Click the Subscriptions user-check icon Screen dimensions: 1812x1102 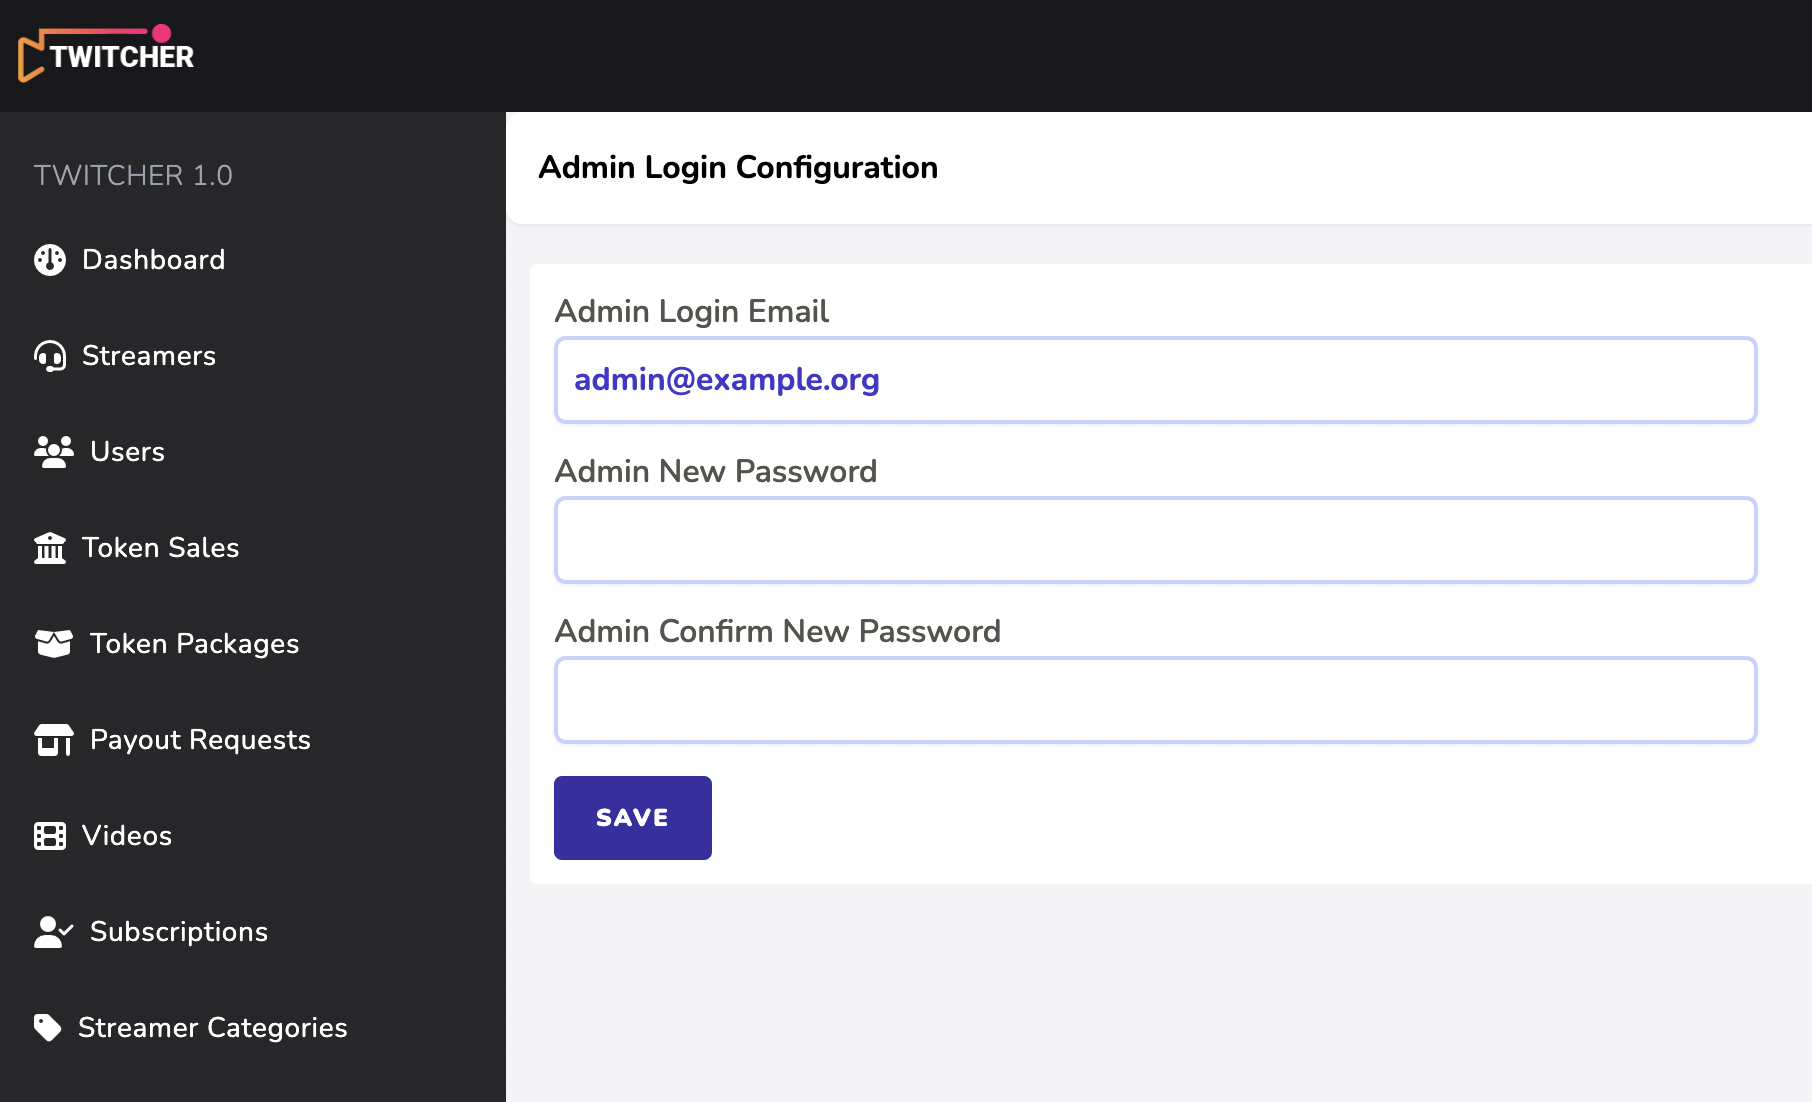tap(54, 932)
